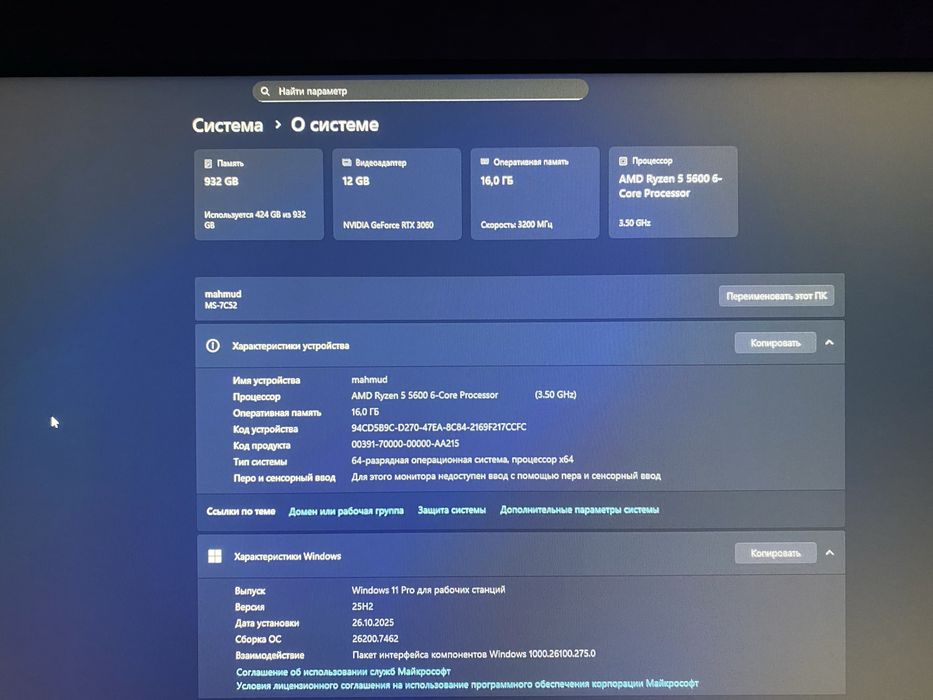Image resolution: width=933 pixels, height=700 pixels.
Task: Copy device specifications with Копировать button
Action: click(775, 343)
